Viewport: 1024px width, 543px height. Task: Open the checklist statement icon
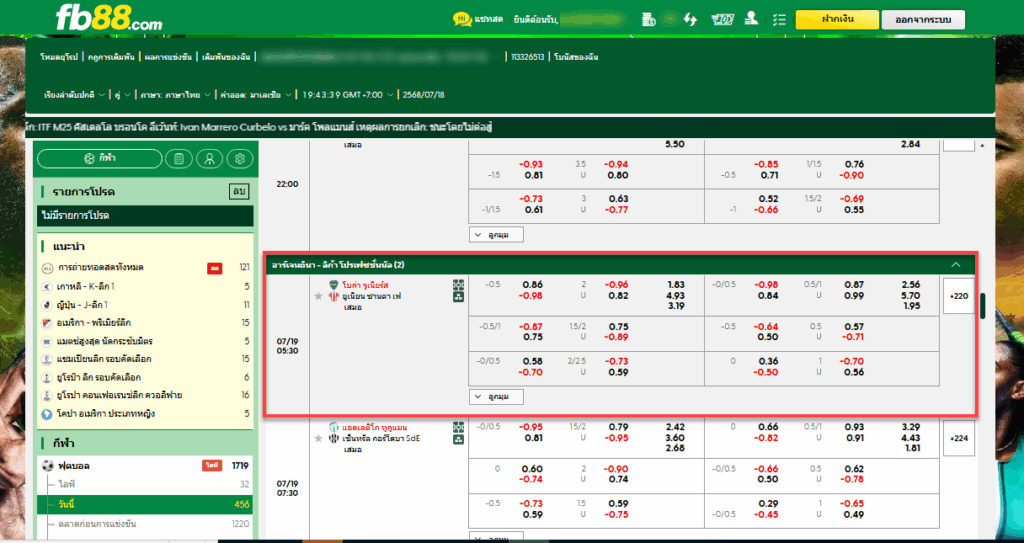click(778, 20)
